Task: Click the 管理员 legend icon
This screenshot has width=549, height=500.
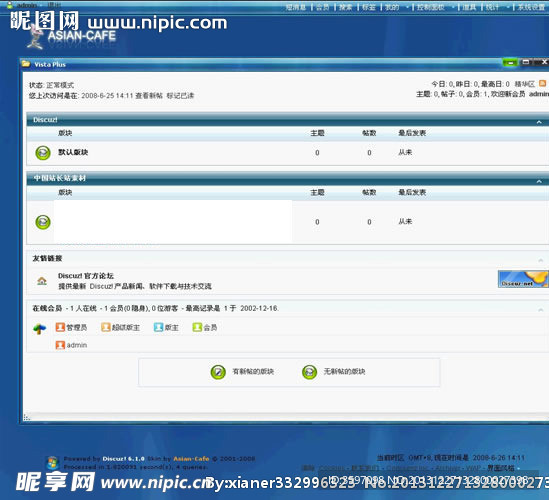Action: coord(60,327)
